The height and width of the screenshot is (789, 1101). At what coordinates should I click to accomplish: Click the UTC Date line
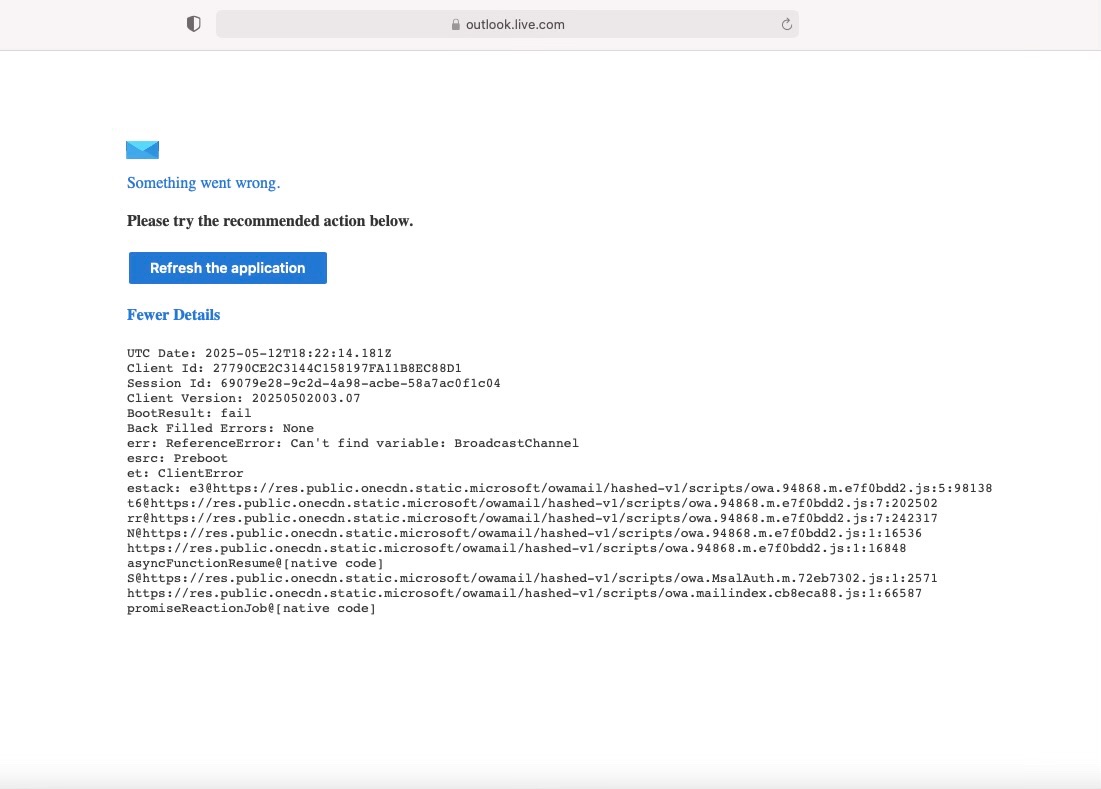[x=259, y=353]
